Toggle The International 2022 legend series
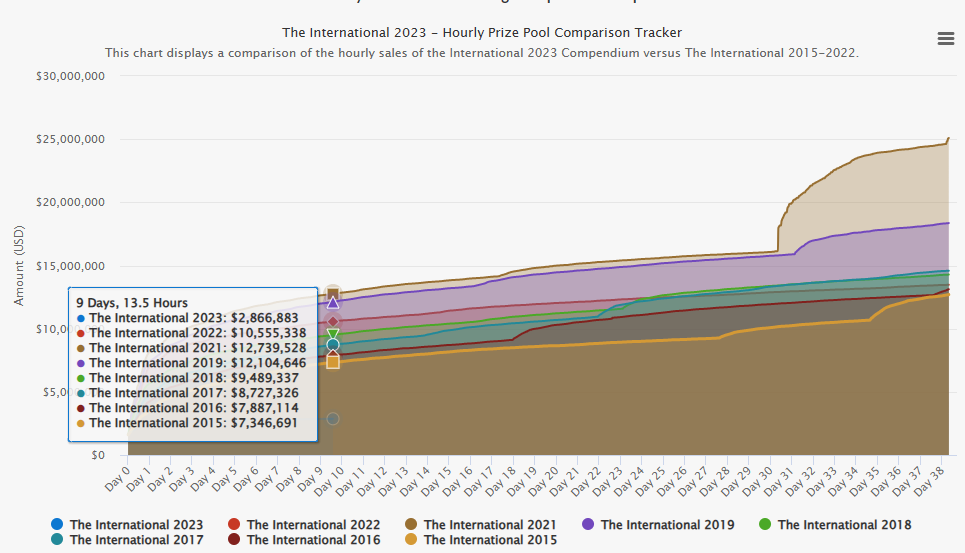Image resolution: width=965 pixels, height=553 pixels. tap(304, 525)
